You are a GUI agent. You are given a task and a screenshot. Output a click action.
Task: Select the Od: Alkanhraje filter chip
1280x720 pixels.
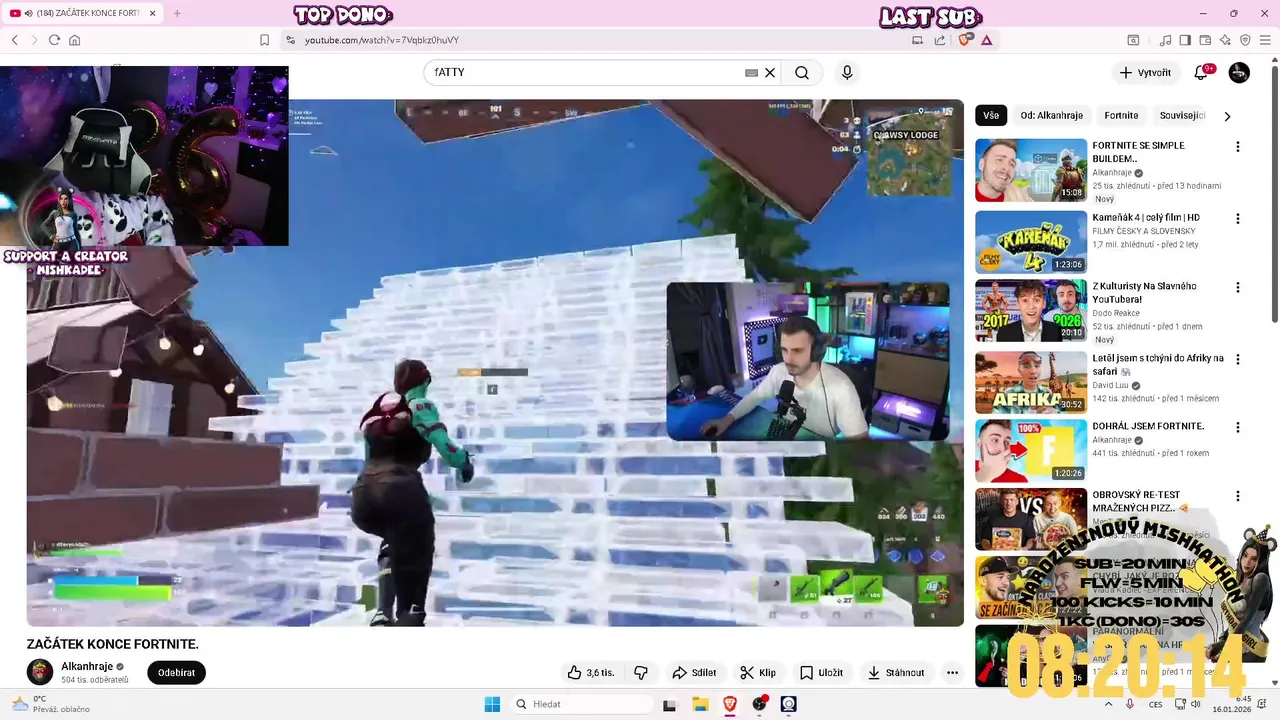pyautogui.click(x=1052, y=115)
